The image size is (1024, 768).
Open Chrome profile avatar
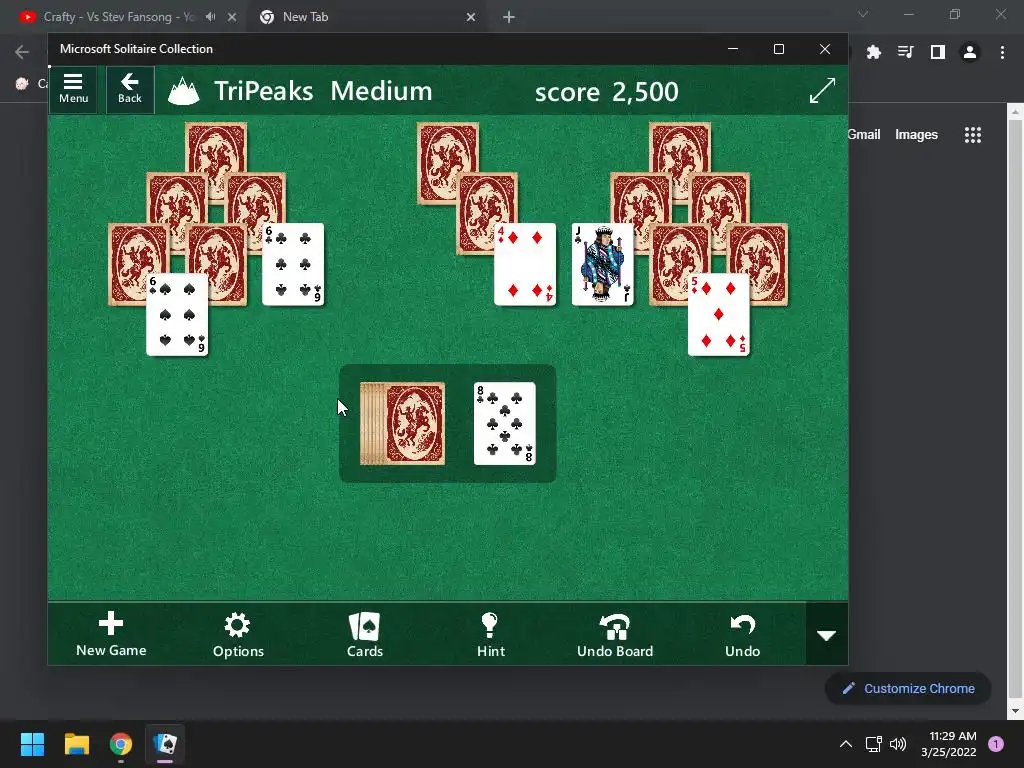point(970,52)
